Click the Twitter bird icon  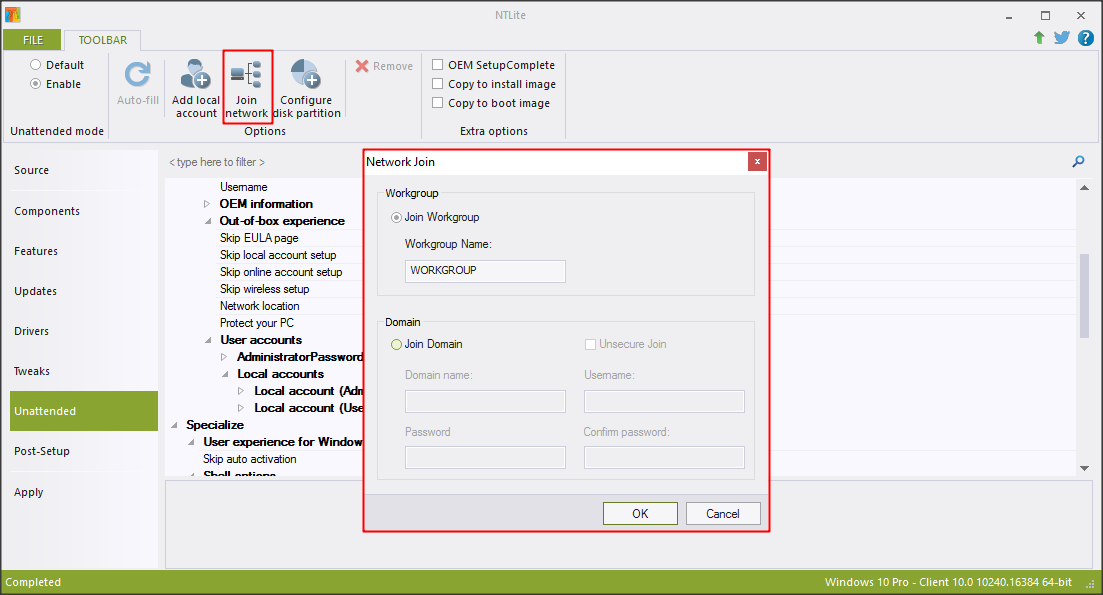click(x=1062, y=38)
